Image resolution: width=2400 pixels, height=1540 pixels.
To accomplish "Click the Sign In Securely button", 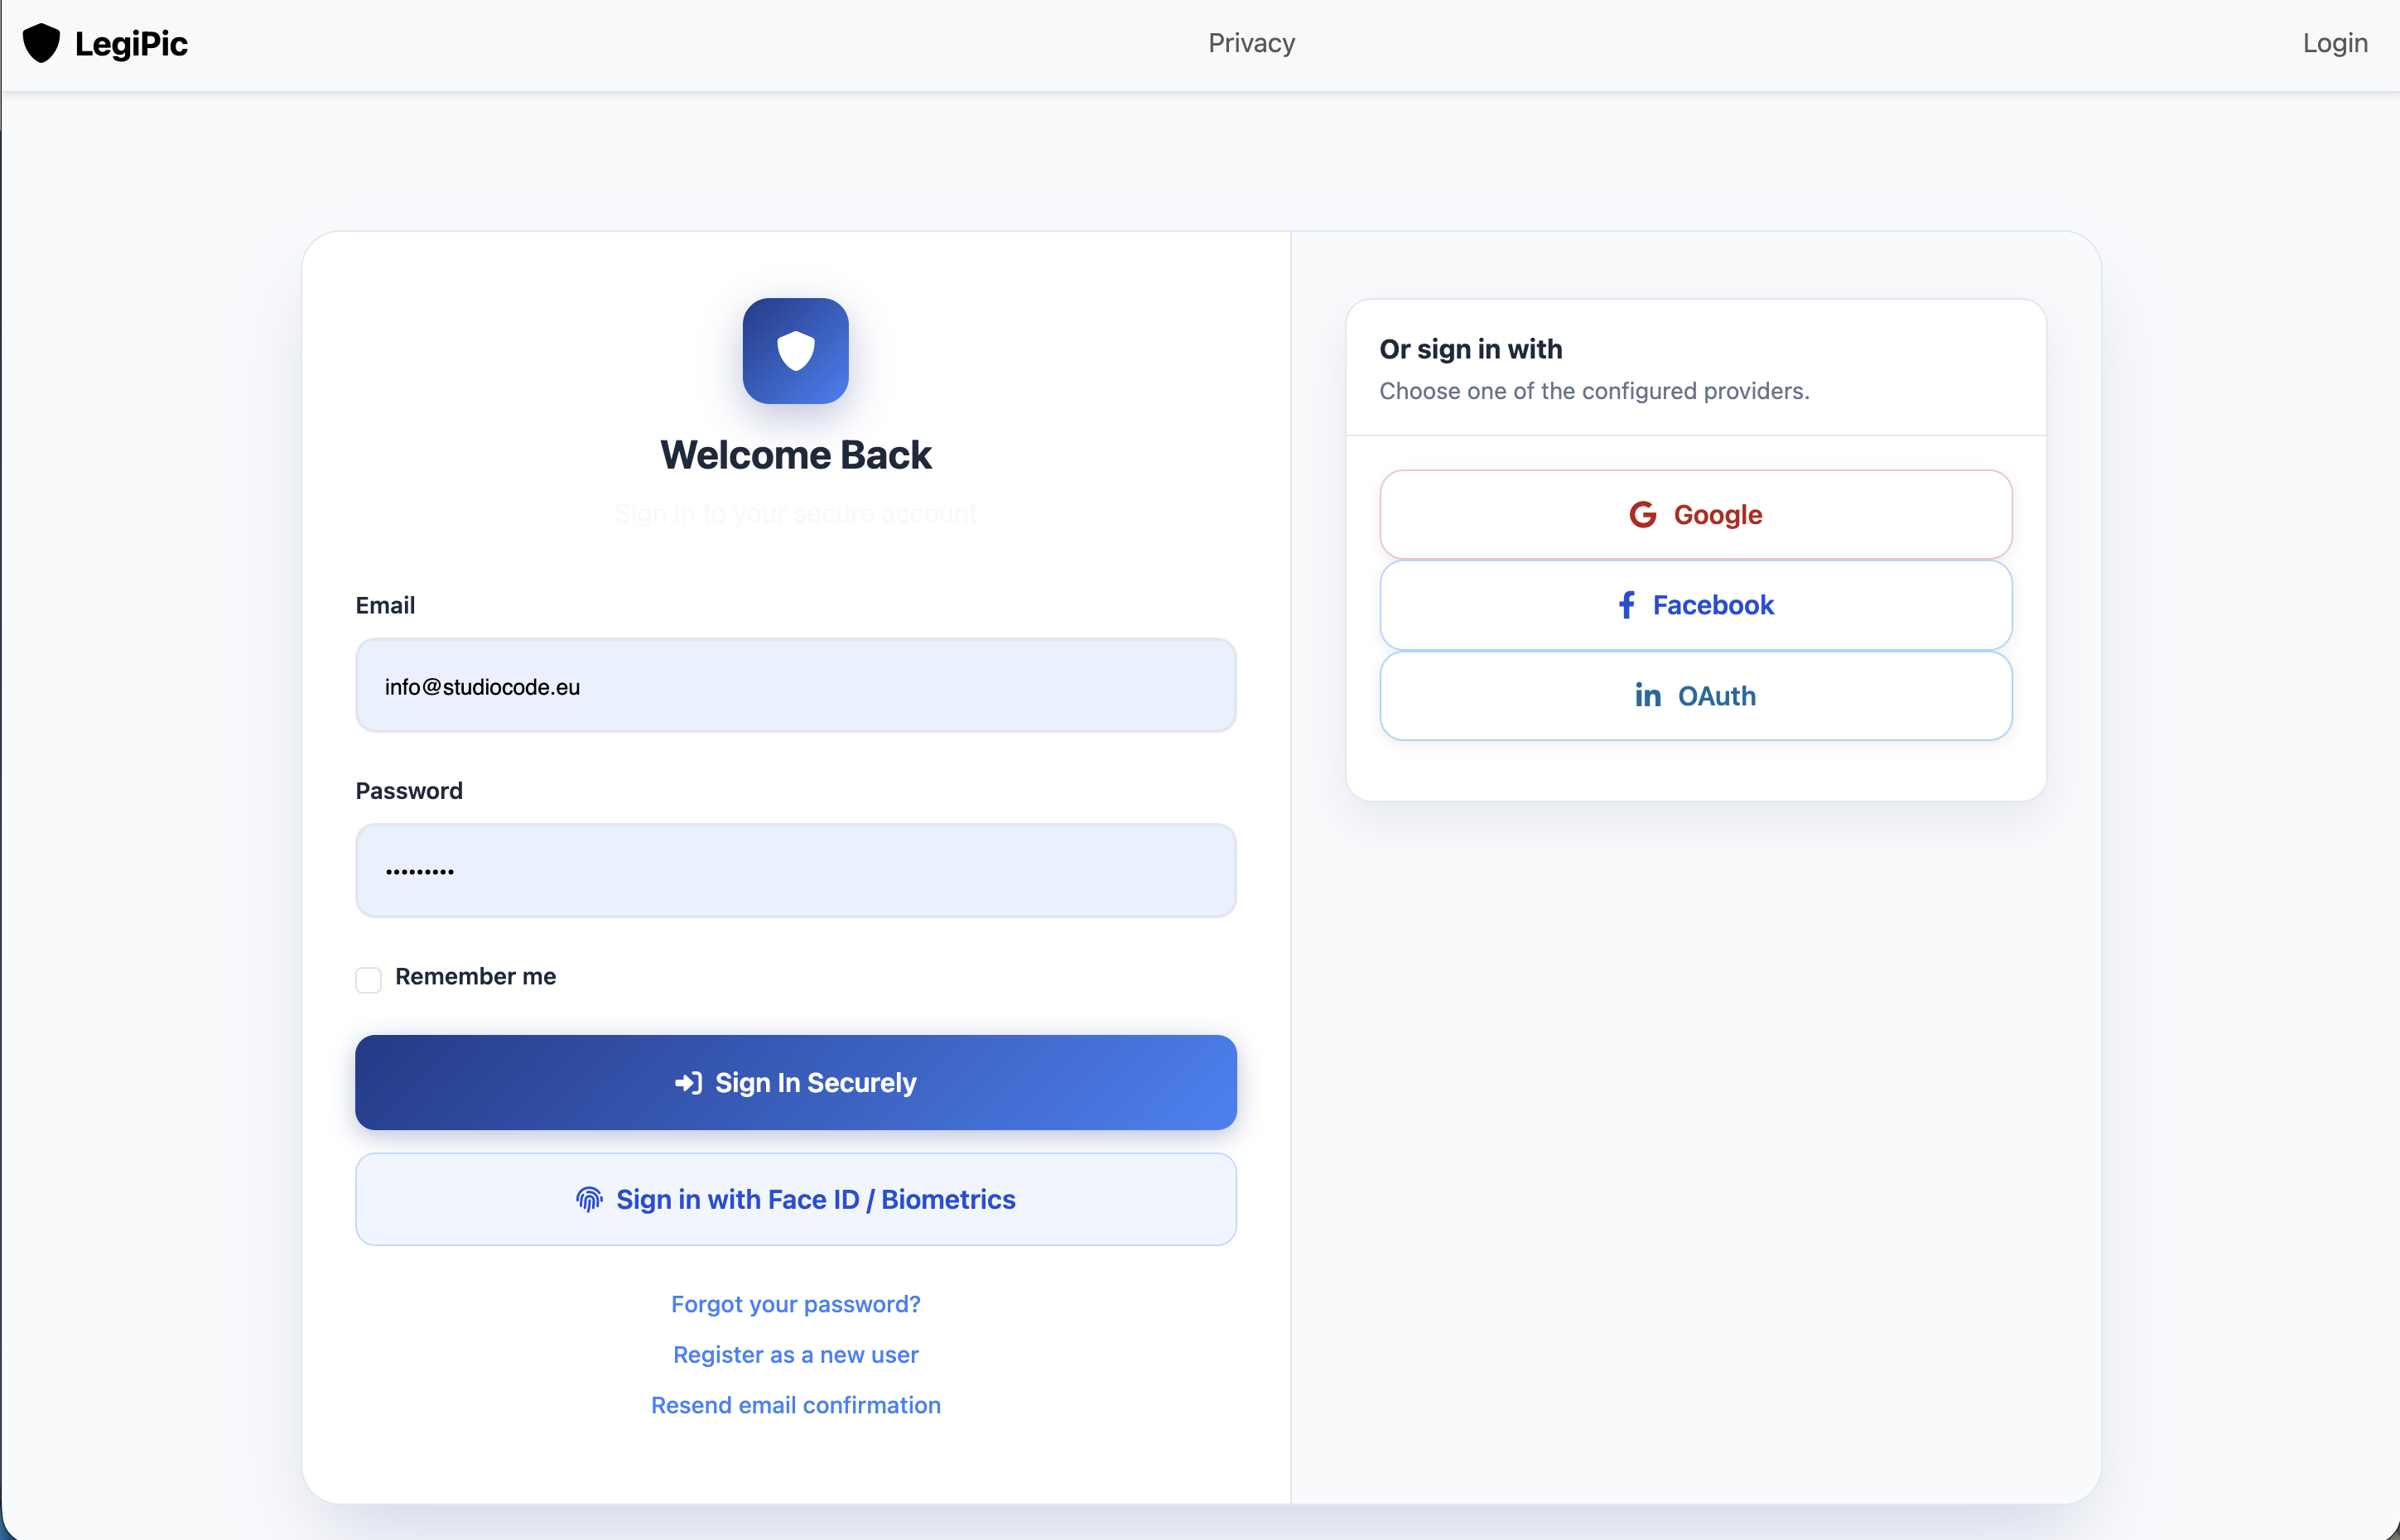I will coord(796,1082).
